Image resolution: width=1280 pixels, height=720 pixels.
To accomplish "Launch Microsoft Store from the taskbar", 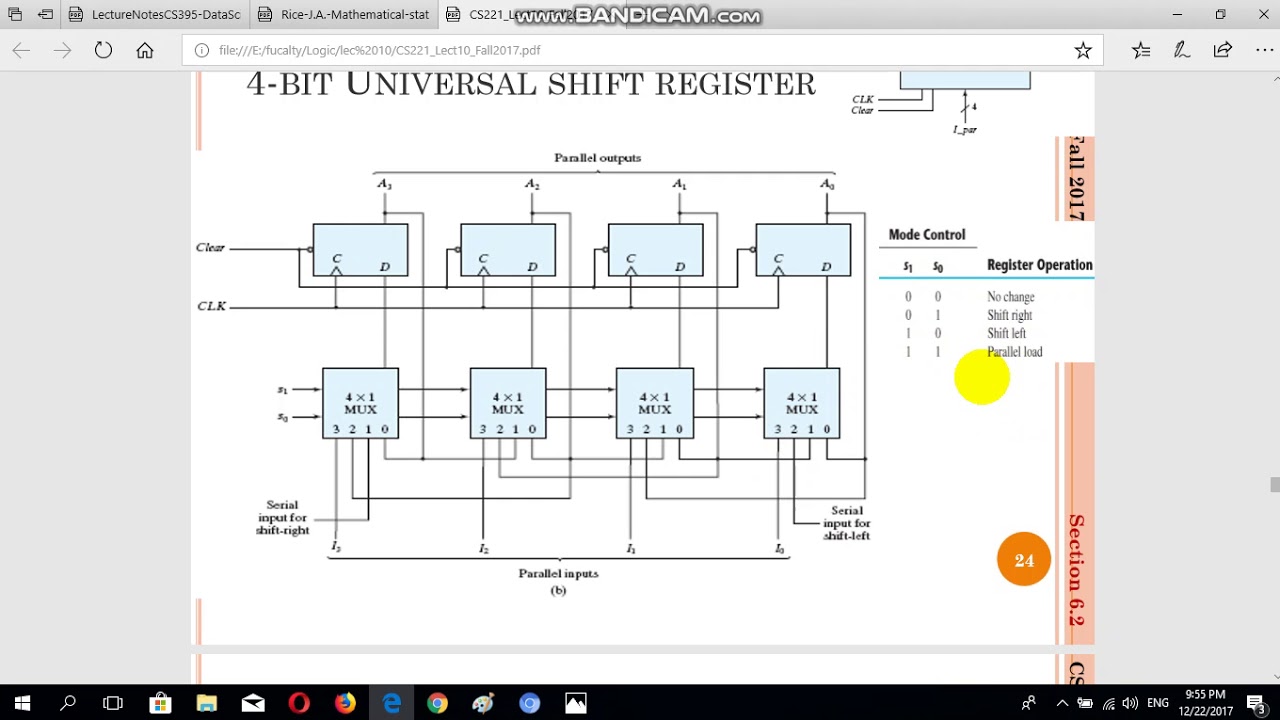I will (x=160, y=703).
